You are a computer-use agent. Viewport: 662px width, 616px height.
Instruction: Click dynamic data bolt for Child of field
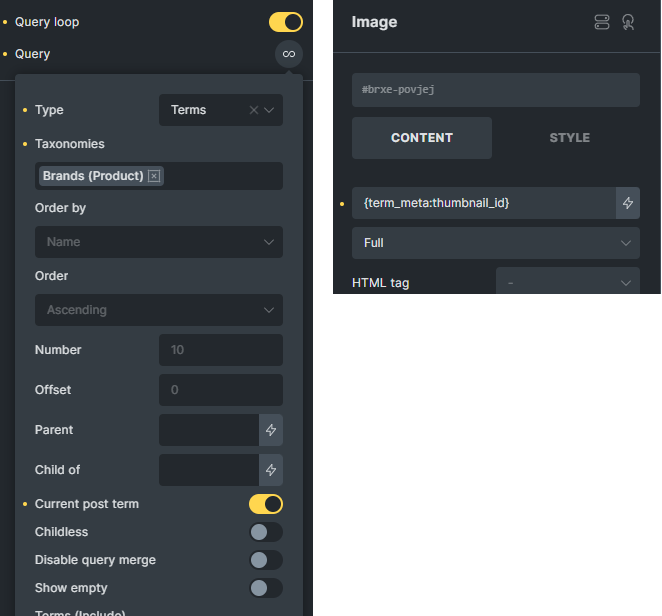click(271, 470)
